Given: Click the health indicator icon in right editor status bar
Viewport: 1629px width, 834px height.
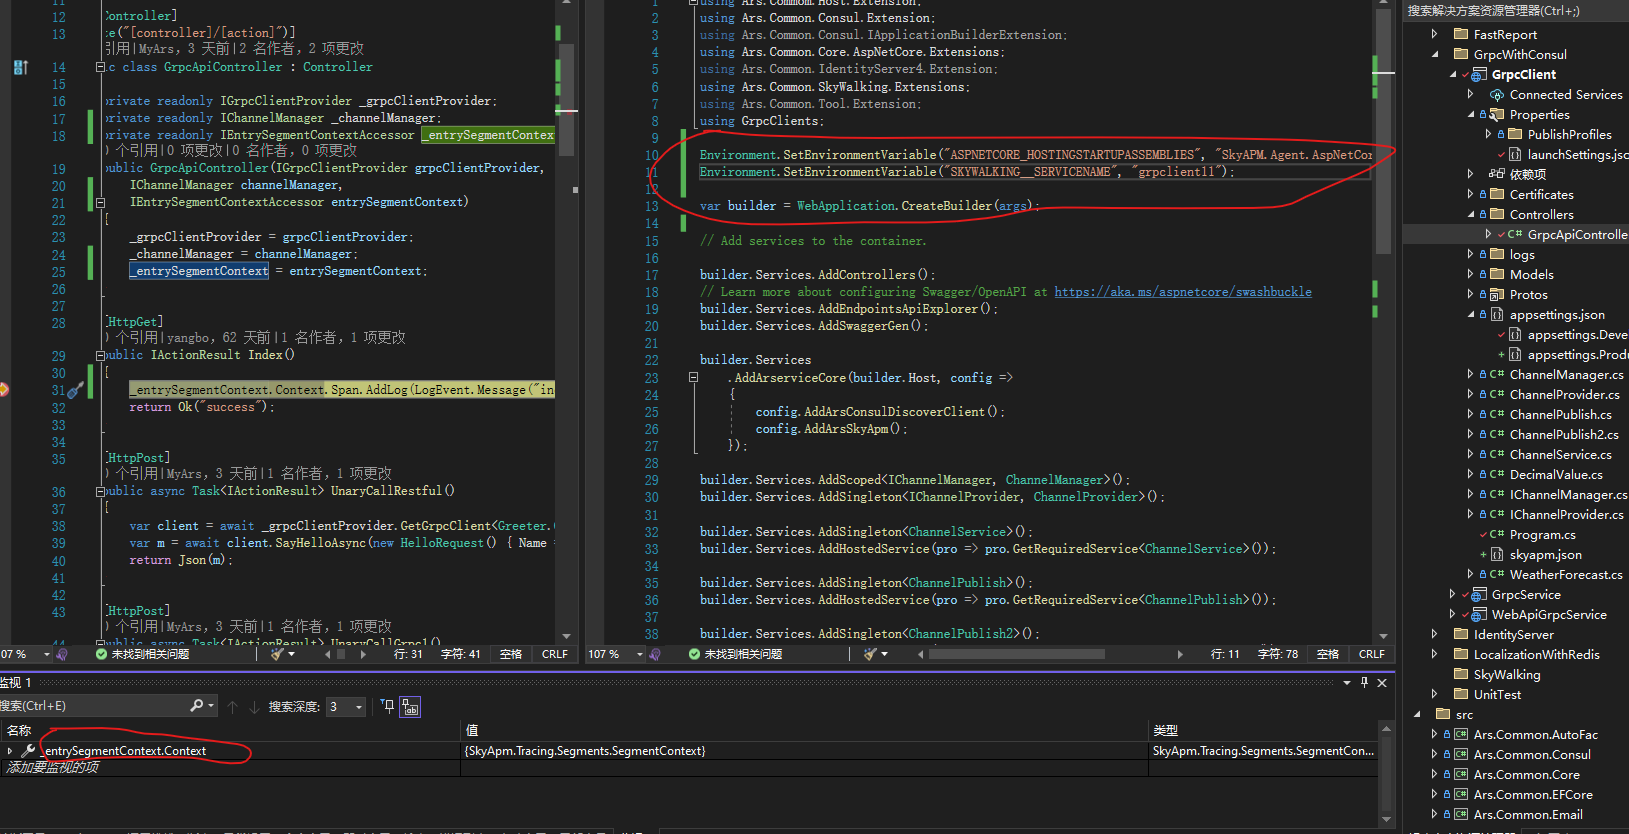Looking at the screenshot, I should click(694, 654).
